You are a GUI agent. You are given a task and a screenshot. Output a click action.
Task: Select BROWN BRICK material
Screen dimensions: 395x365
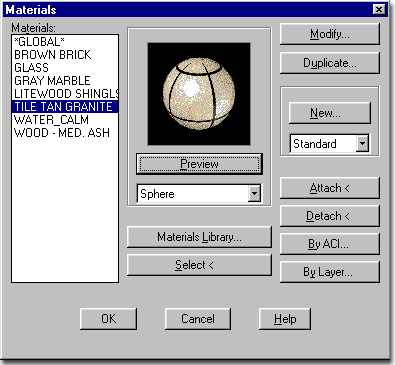65,55
